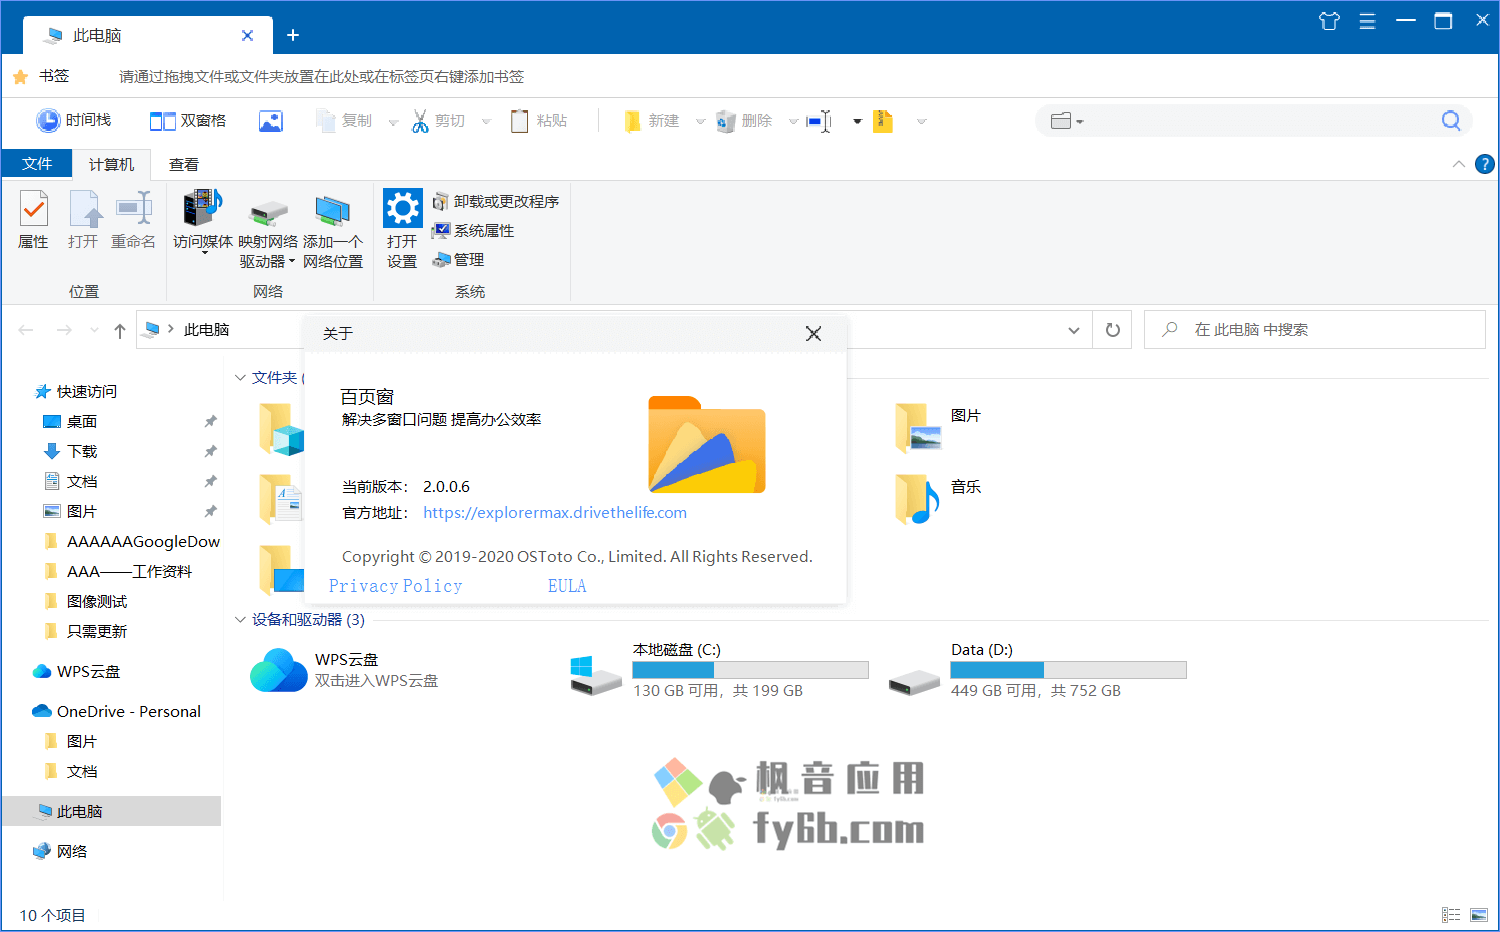This screenshot has height=932, width=1500.
Task: Select 网络 in navigation pane
Action: point(61,851)
